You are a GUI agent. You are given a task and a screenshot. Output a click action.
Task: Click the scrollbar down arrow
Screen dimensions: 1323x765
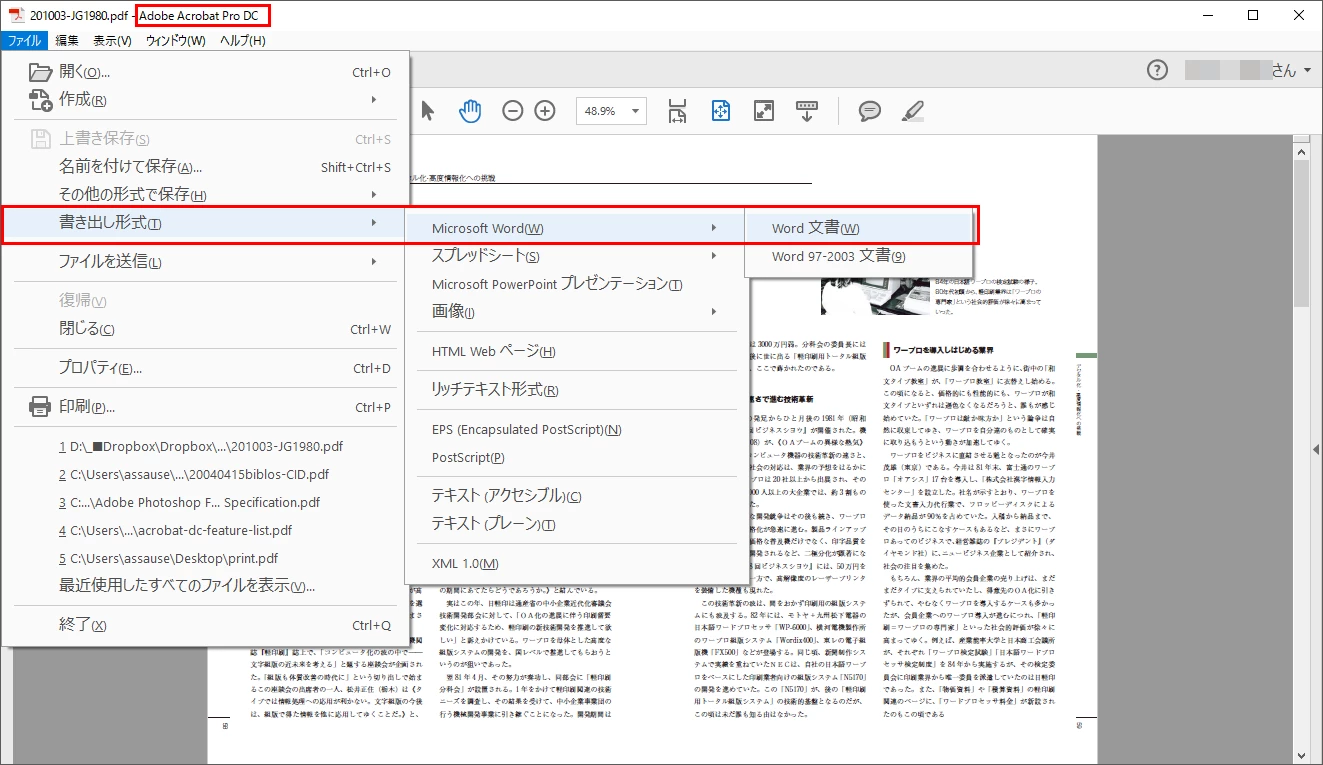[1300, 756]
